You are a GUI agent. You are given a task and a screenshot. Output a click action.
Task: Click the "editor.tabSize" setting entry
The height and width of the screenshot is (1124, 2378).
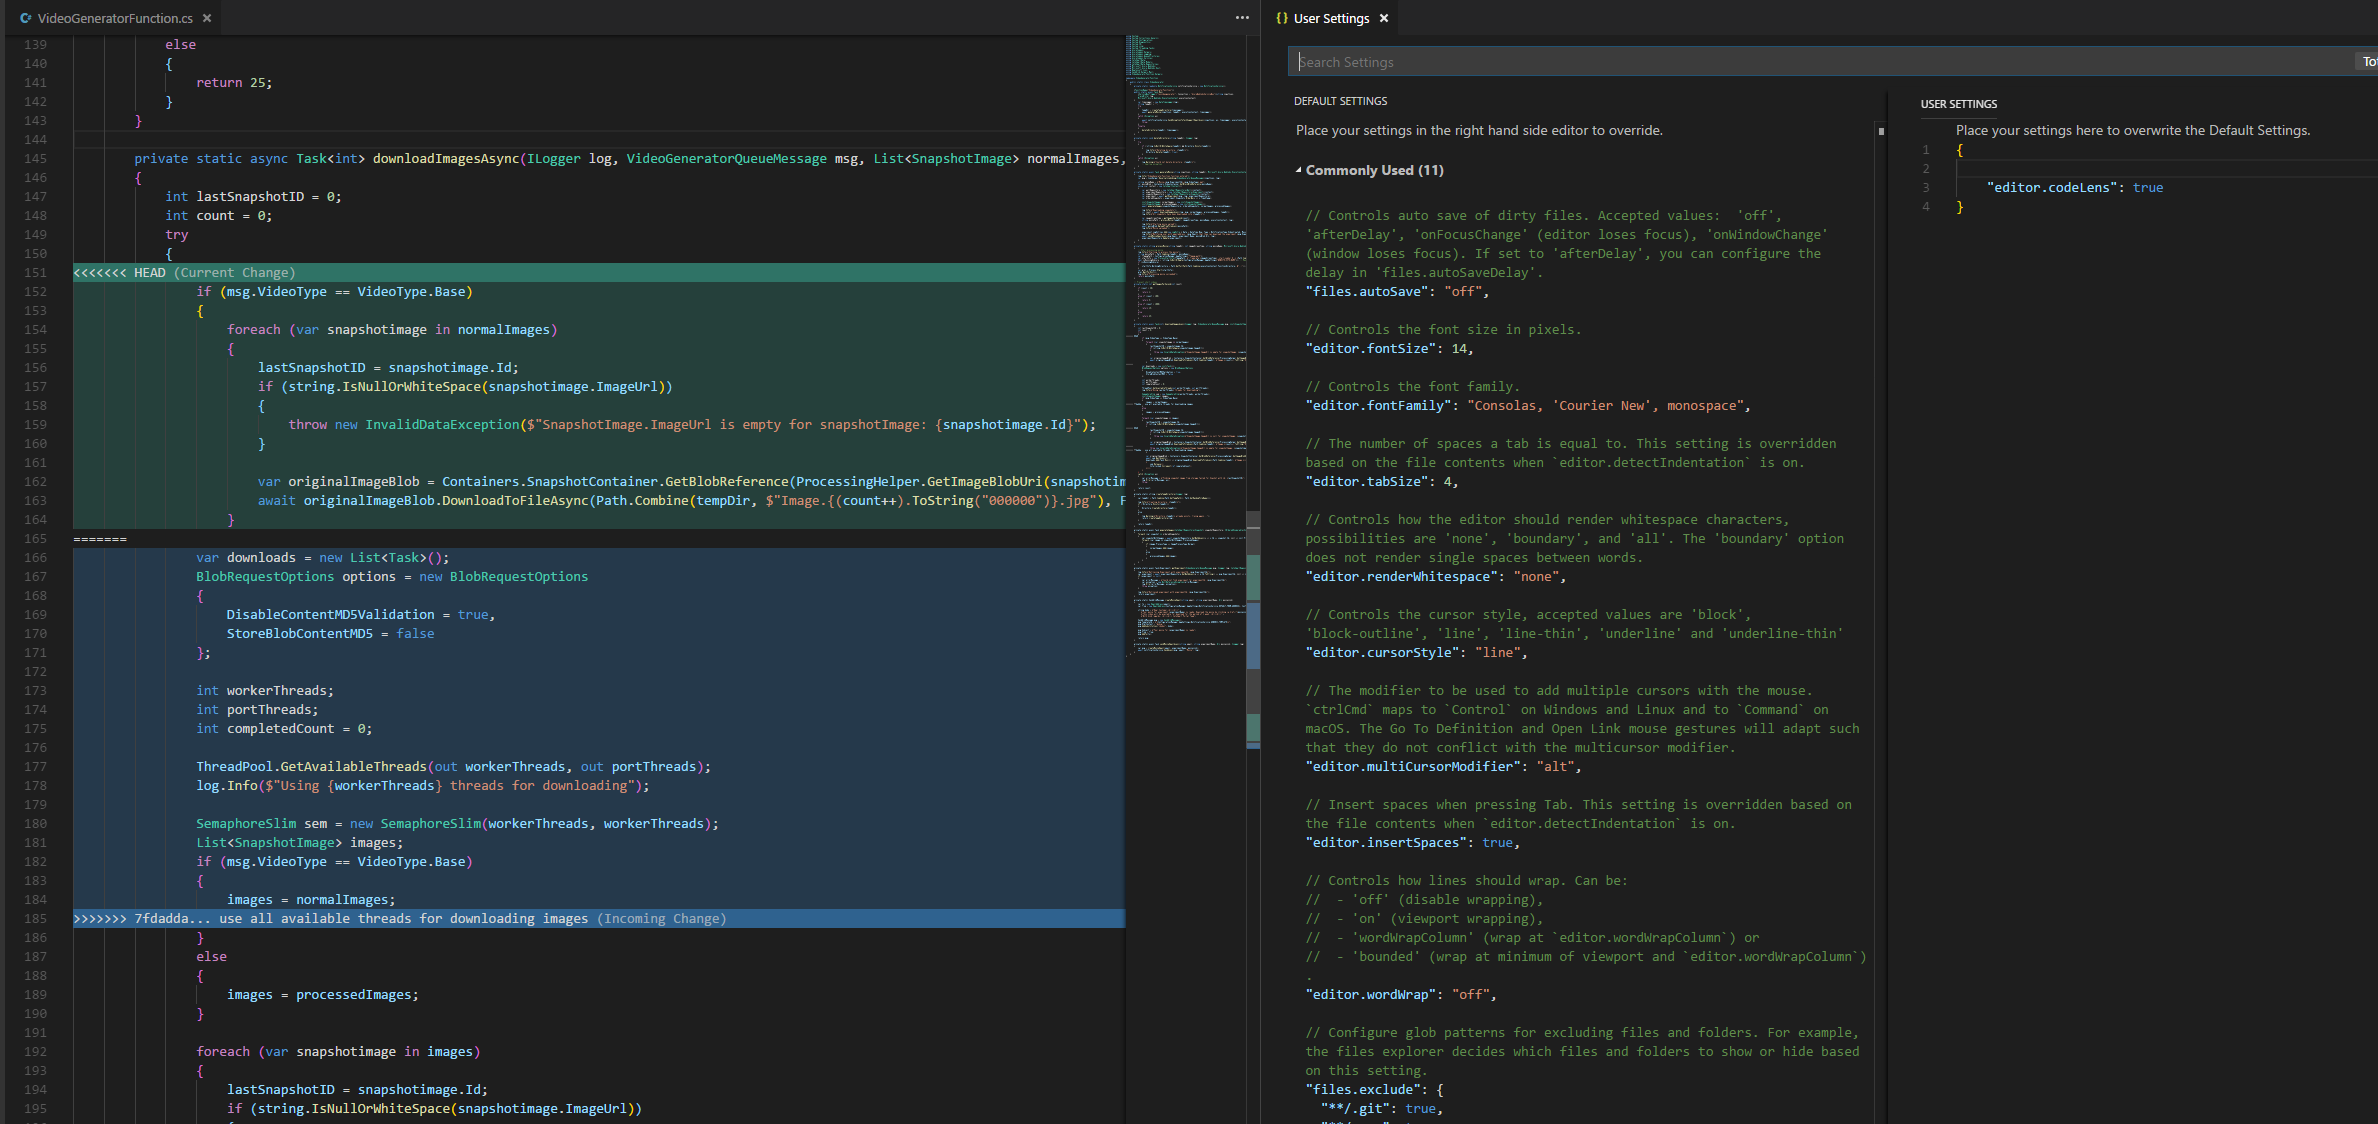click(1375, 481)
